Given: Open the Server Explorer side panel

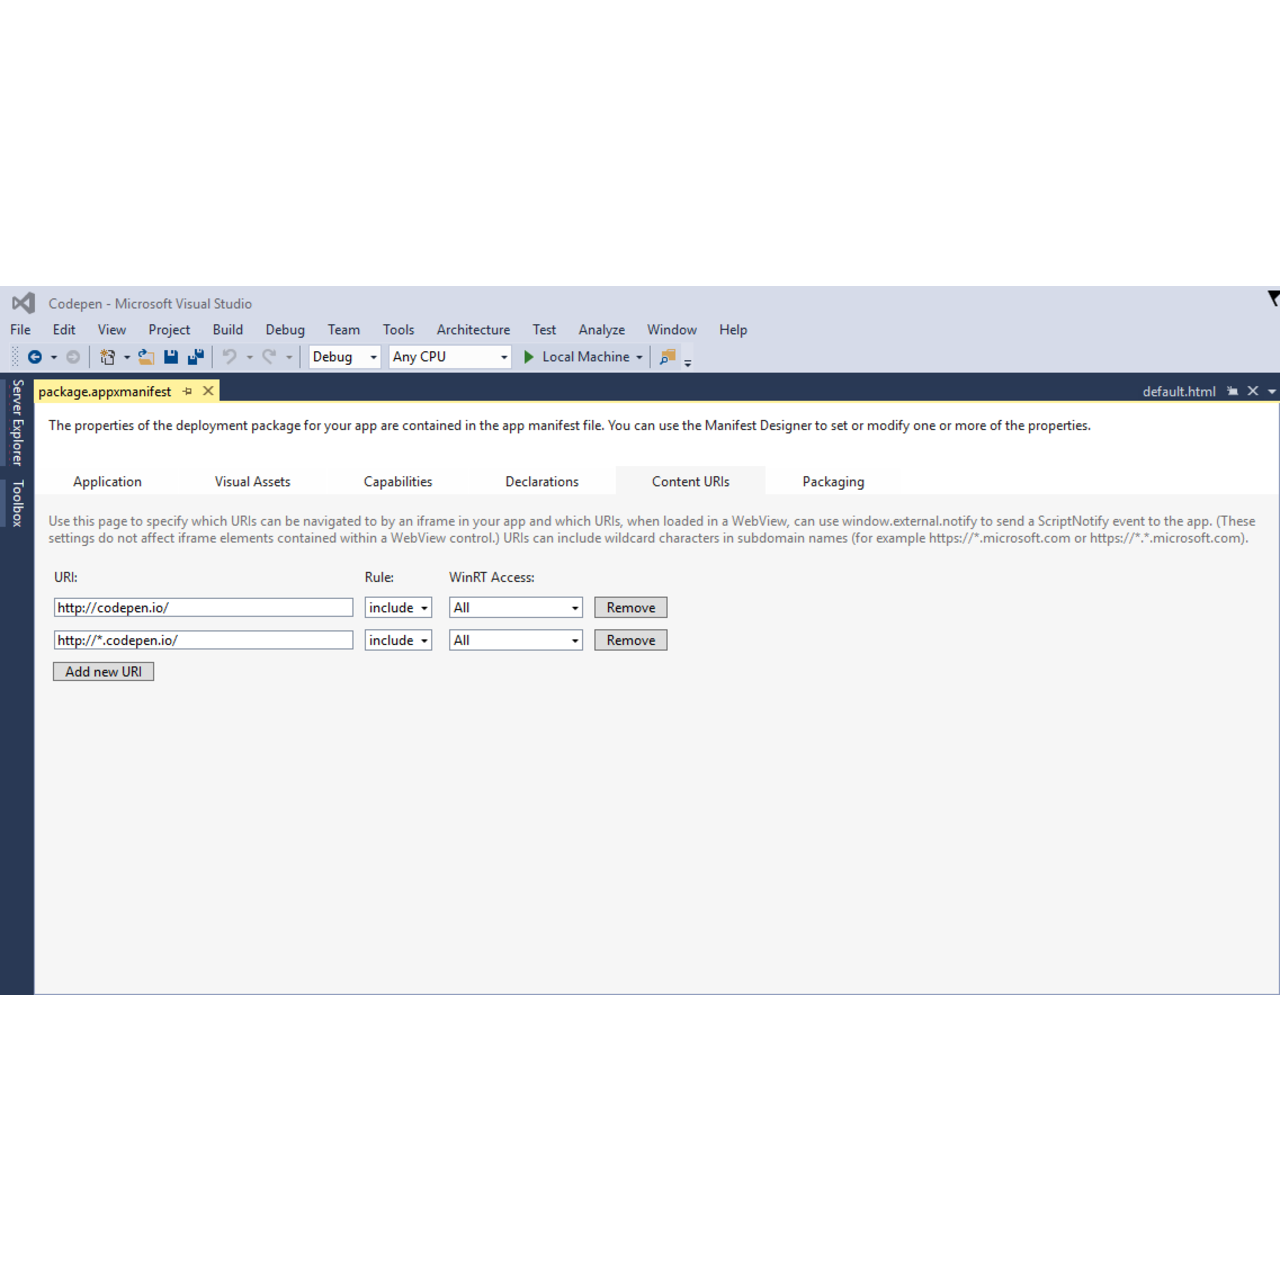Looking at the screenshot, I should click(17, 423).
